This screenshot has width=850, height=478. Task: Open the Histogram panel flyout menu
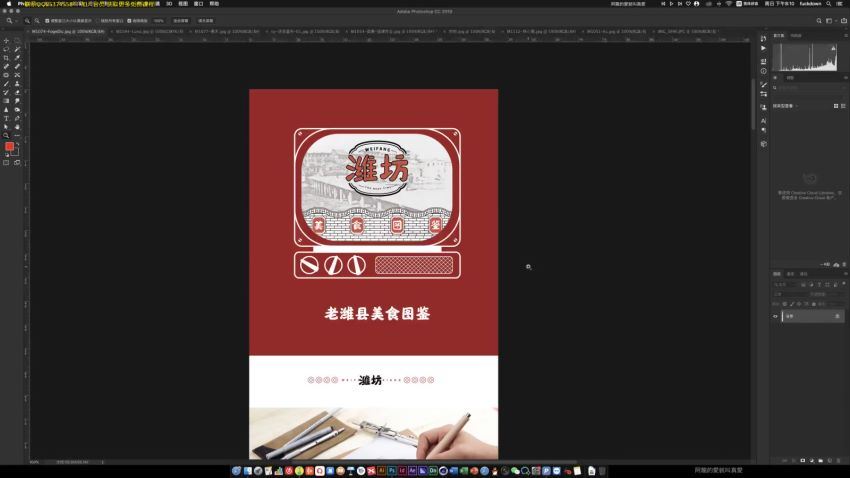click(846, 36)
